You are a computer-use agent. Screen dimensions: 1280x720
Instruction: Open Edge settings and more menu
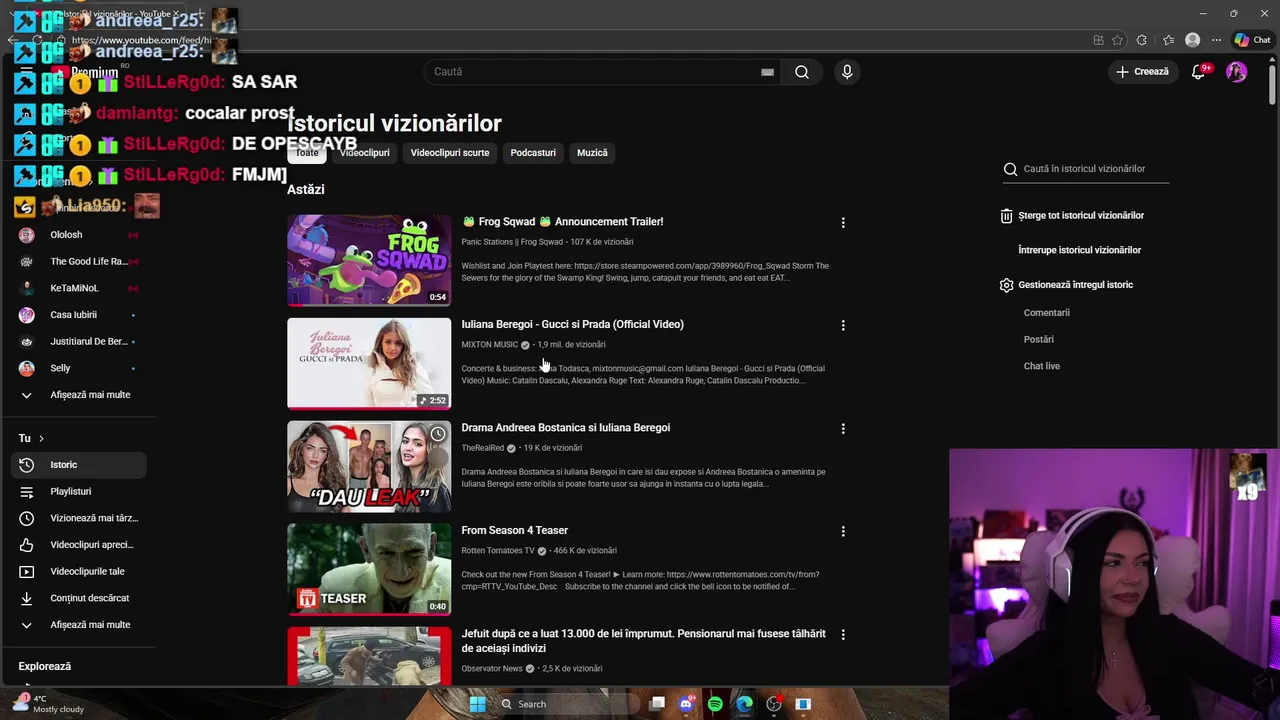[x=1216, y=40]
